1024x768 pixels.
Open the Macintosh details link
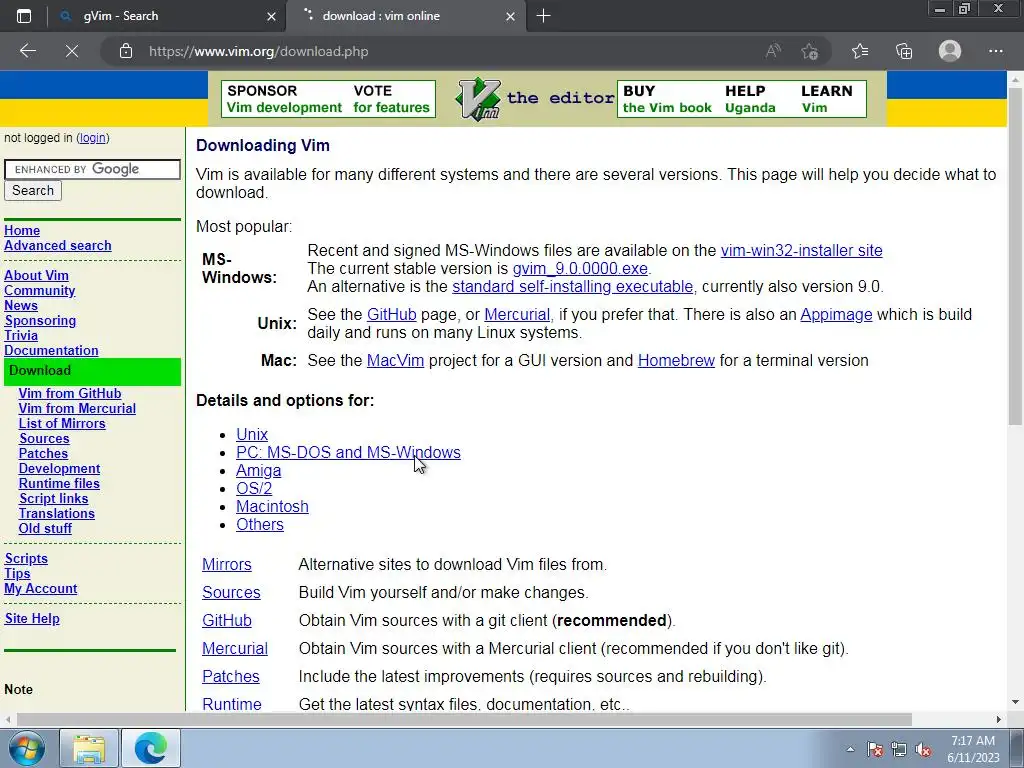[272, 507]
